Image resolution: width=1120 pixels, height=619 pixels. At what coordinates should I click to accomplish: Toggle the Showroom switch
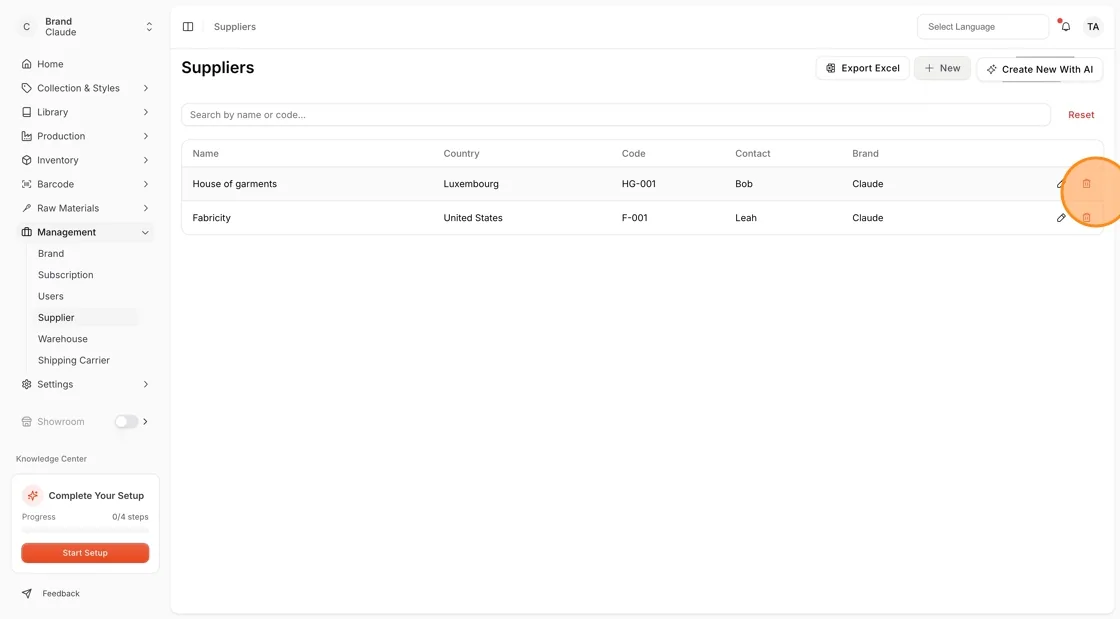coord(126,422)
